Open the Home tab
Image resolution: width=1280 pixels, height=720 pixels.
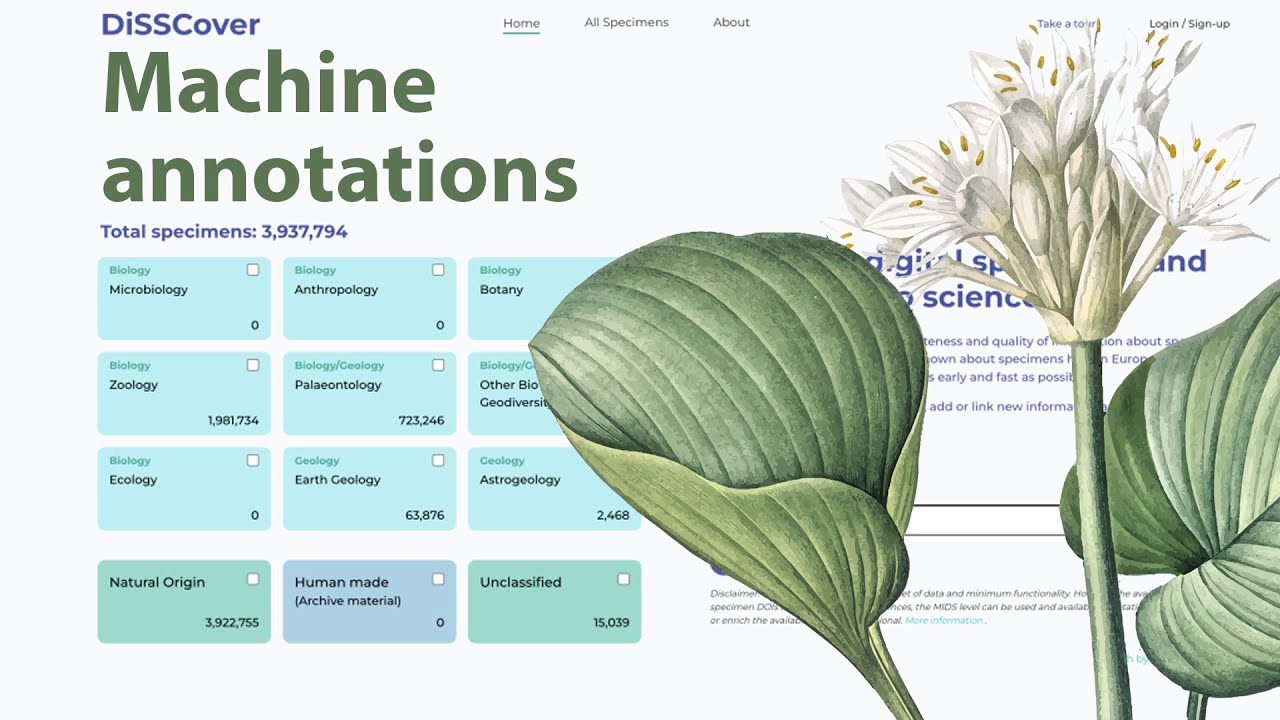521,23
